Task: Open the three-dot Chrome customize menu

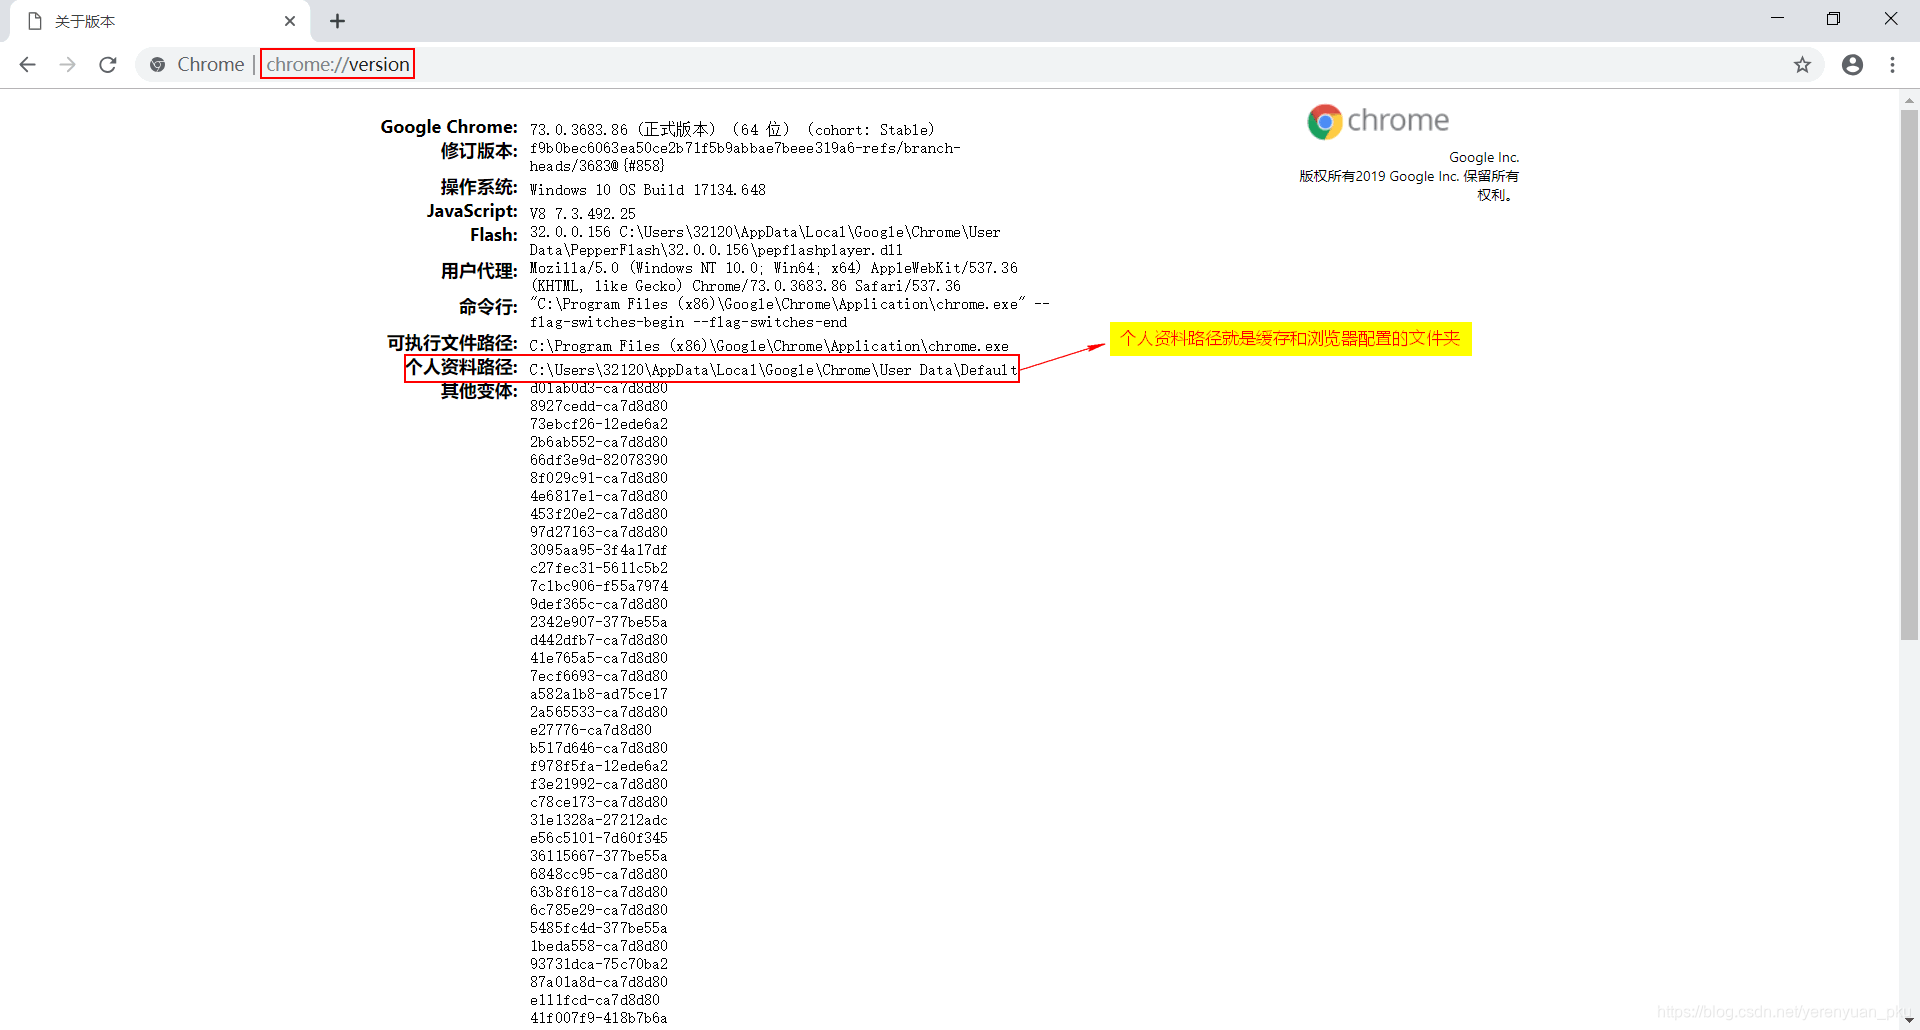Action: (1892, 64)
